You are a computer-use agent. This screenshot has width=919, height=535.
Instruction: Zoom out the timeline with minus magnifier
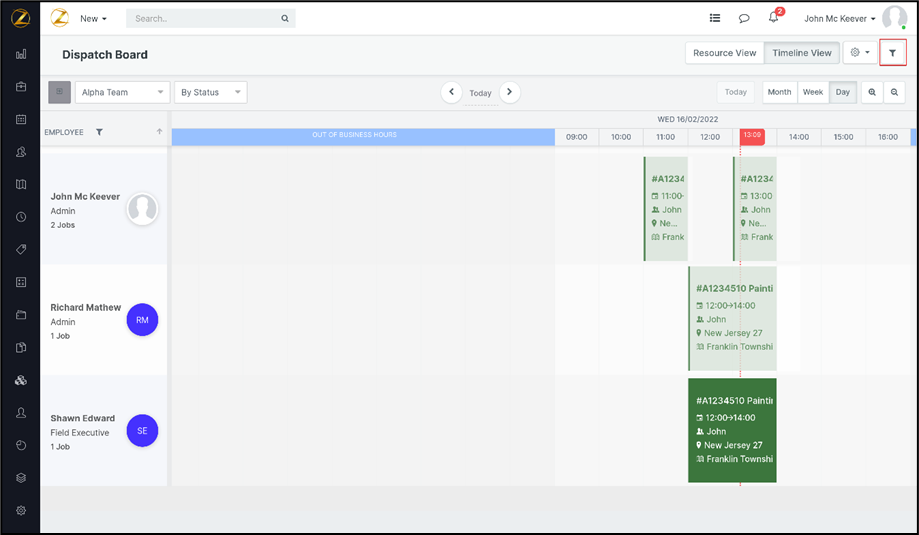tap(894, 92)
